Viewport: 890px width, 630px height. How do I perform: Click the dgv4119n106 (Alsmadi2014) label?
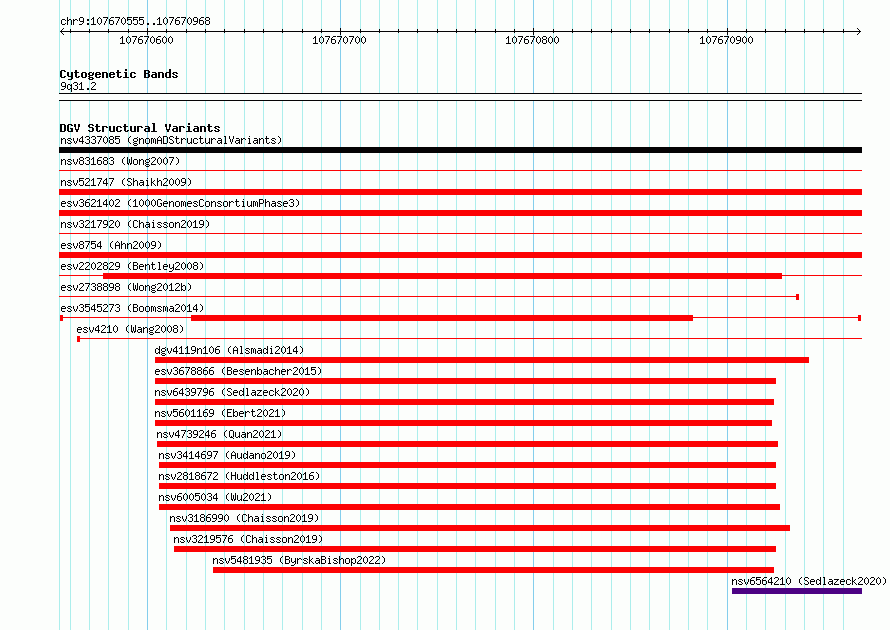coord(229,350)
